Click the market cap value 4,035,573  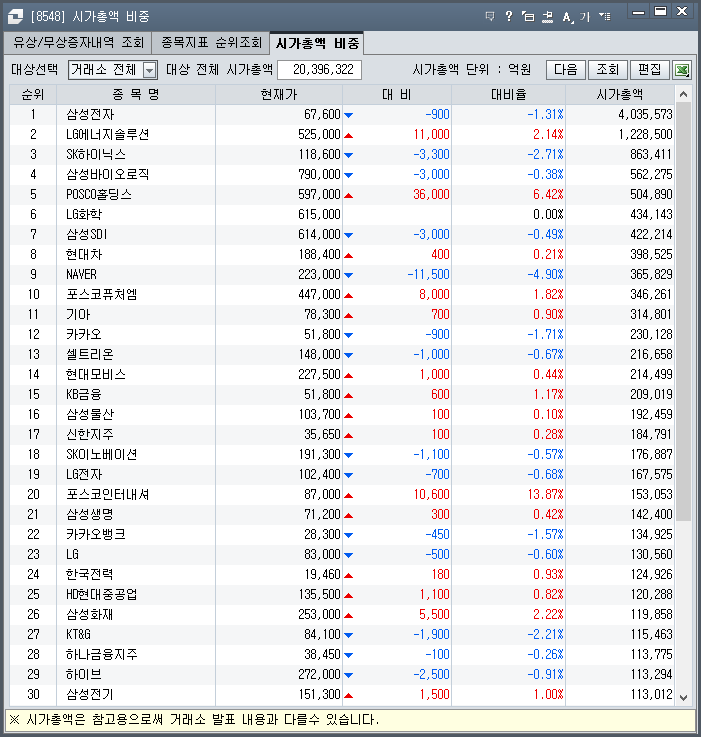tap(645, 115)
